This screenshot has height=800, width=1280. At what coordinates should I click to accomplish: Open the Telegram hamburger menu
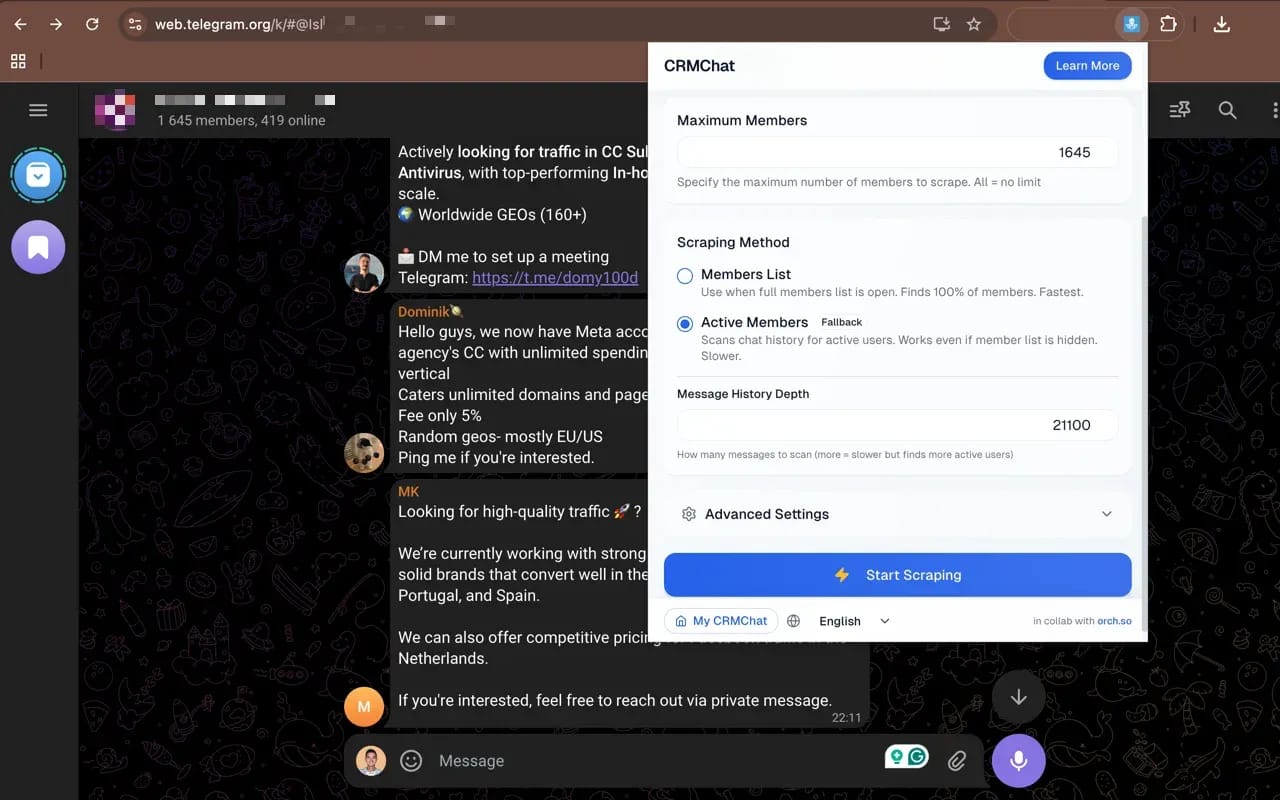pyautogui.click(x=38, y=110)
